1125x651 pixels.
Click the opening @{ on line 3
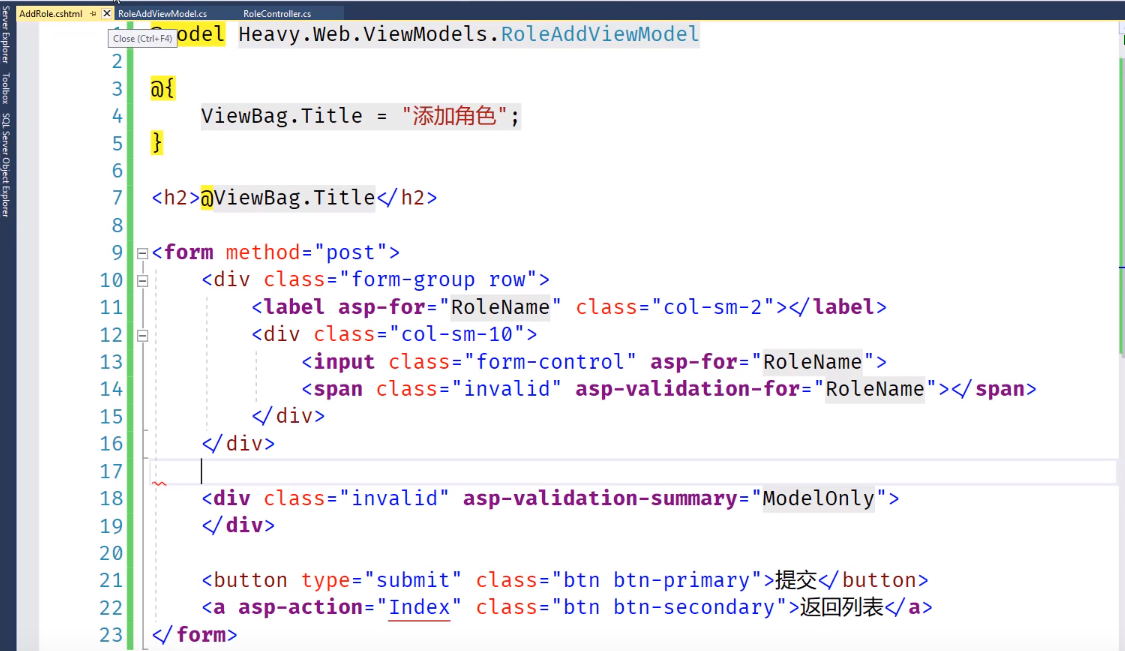coord(163,88)
